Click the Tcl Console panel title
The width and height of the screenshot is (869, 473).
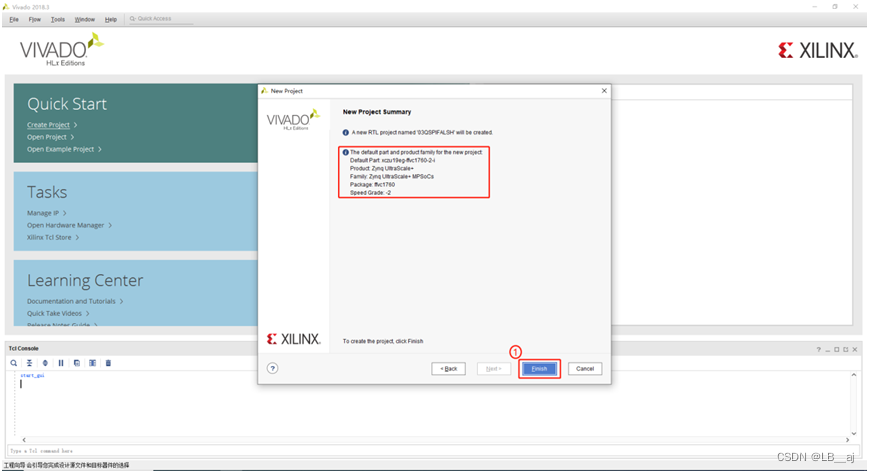click(23, 348)
